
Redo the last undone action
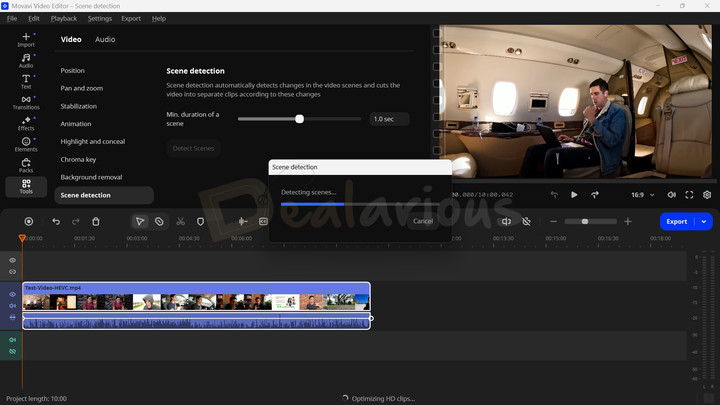tap(76, 221)
